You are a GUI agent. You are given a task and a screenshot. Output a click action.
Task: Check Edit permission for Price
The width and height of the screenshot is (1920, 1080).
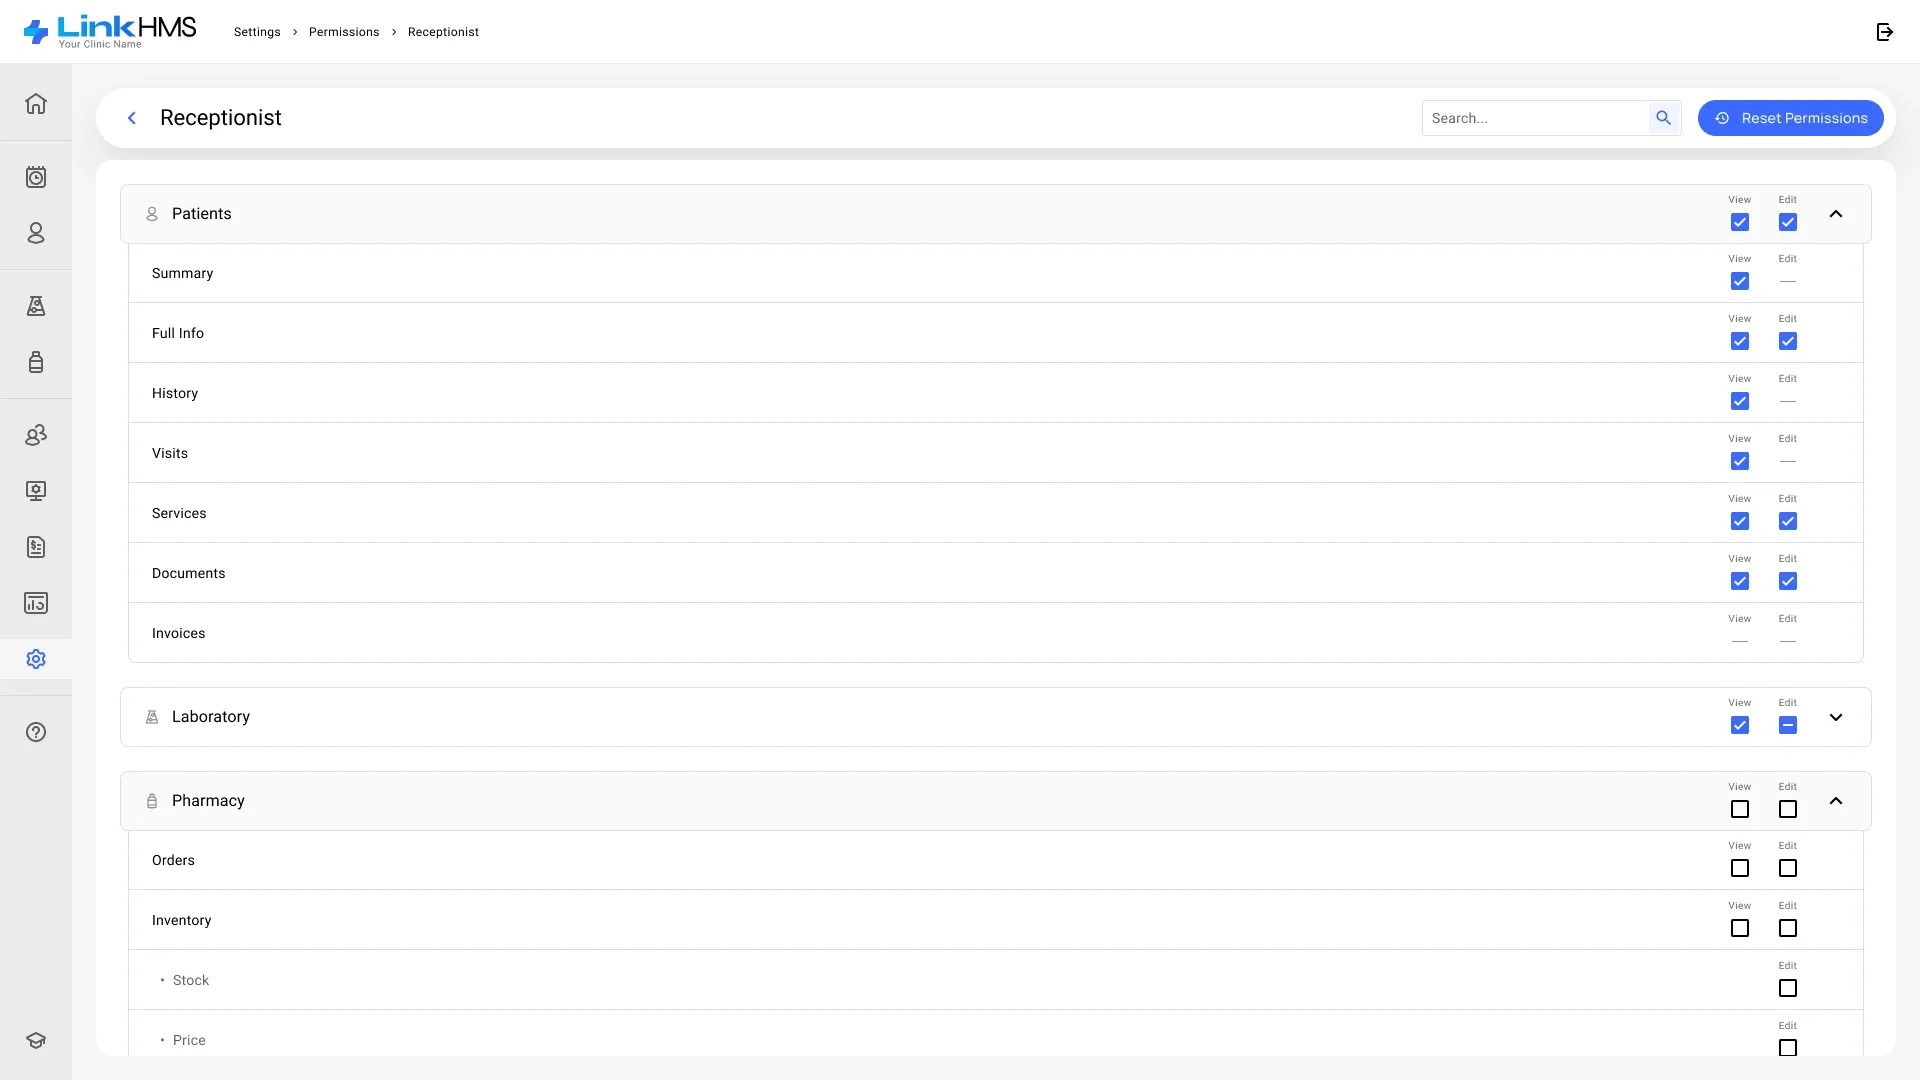point(1788,1048)
